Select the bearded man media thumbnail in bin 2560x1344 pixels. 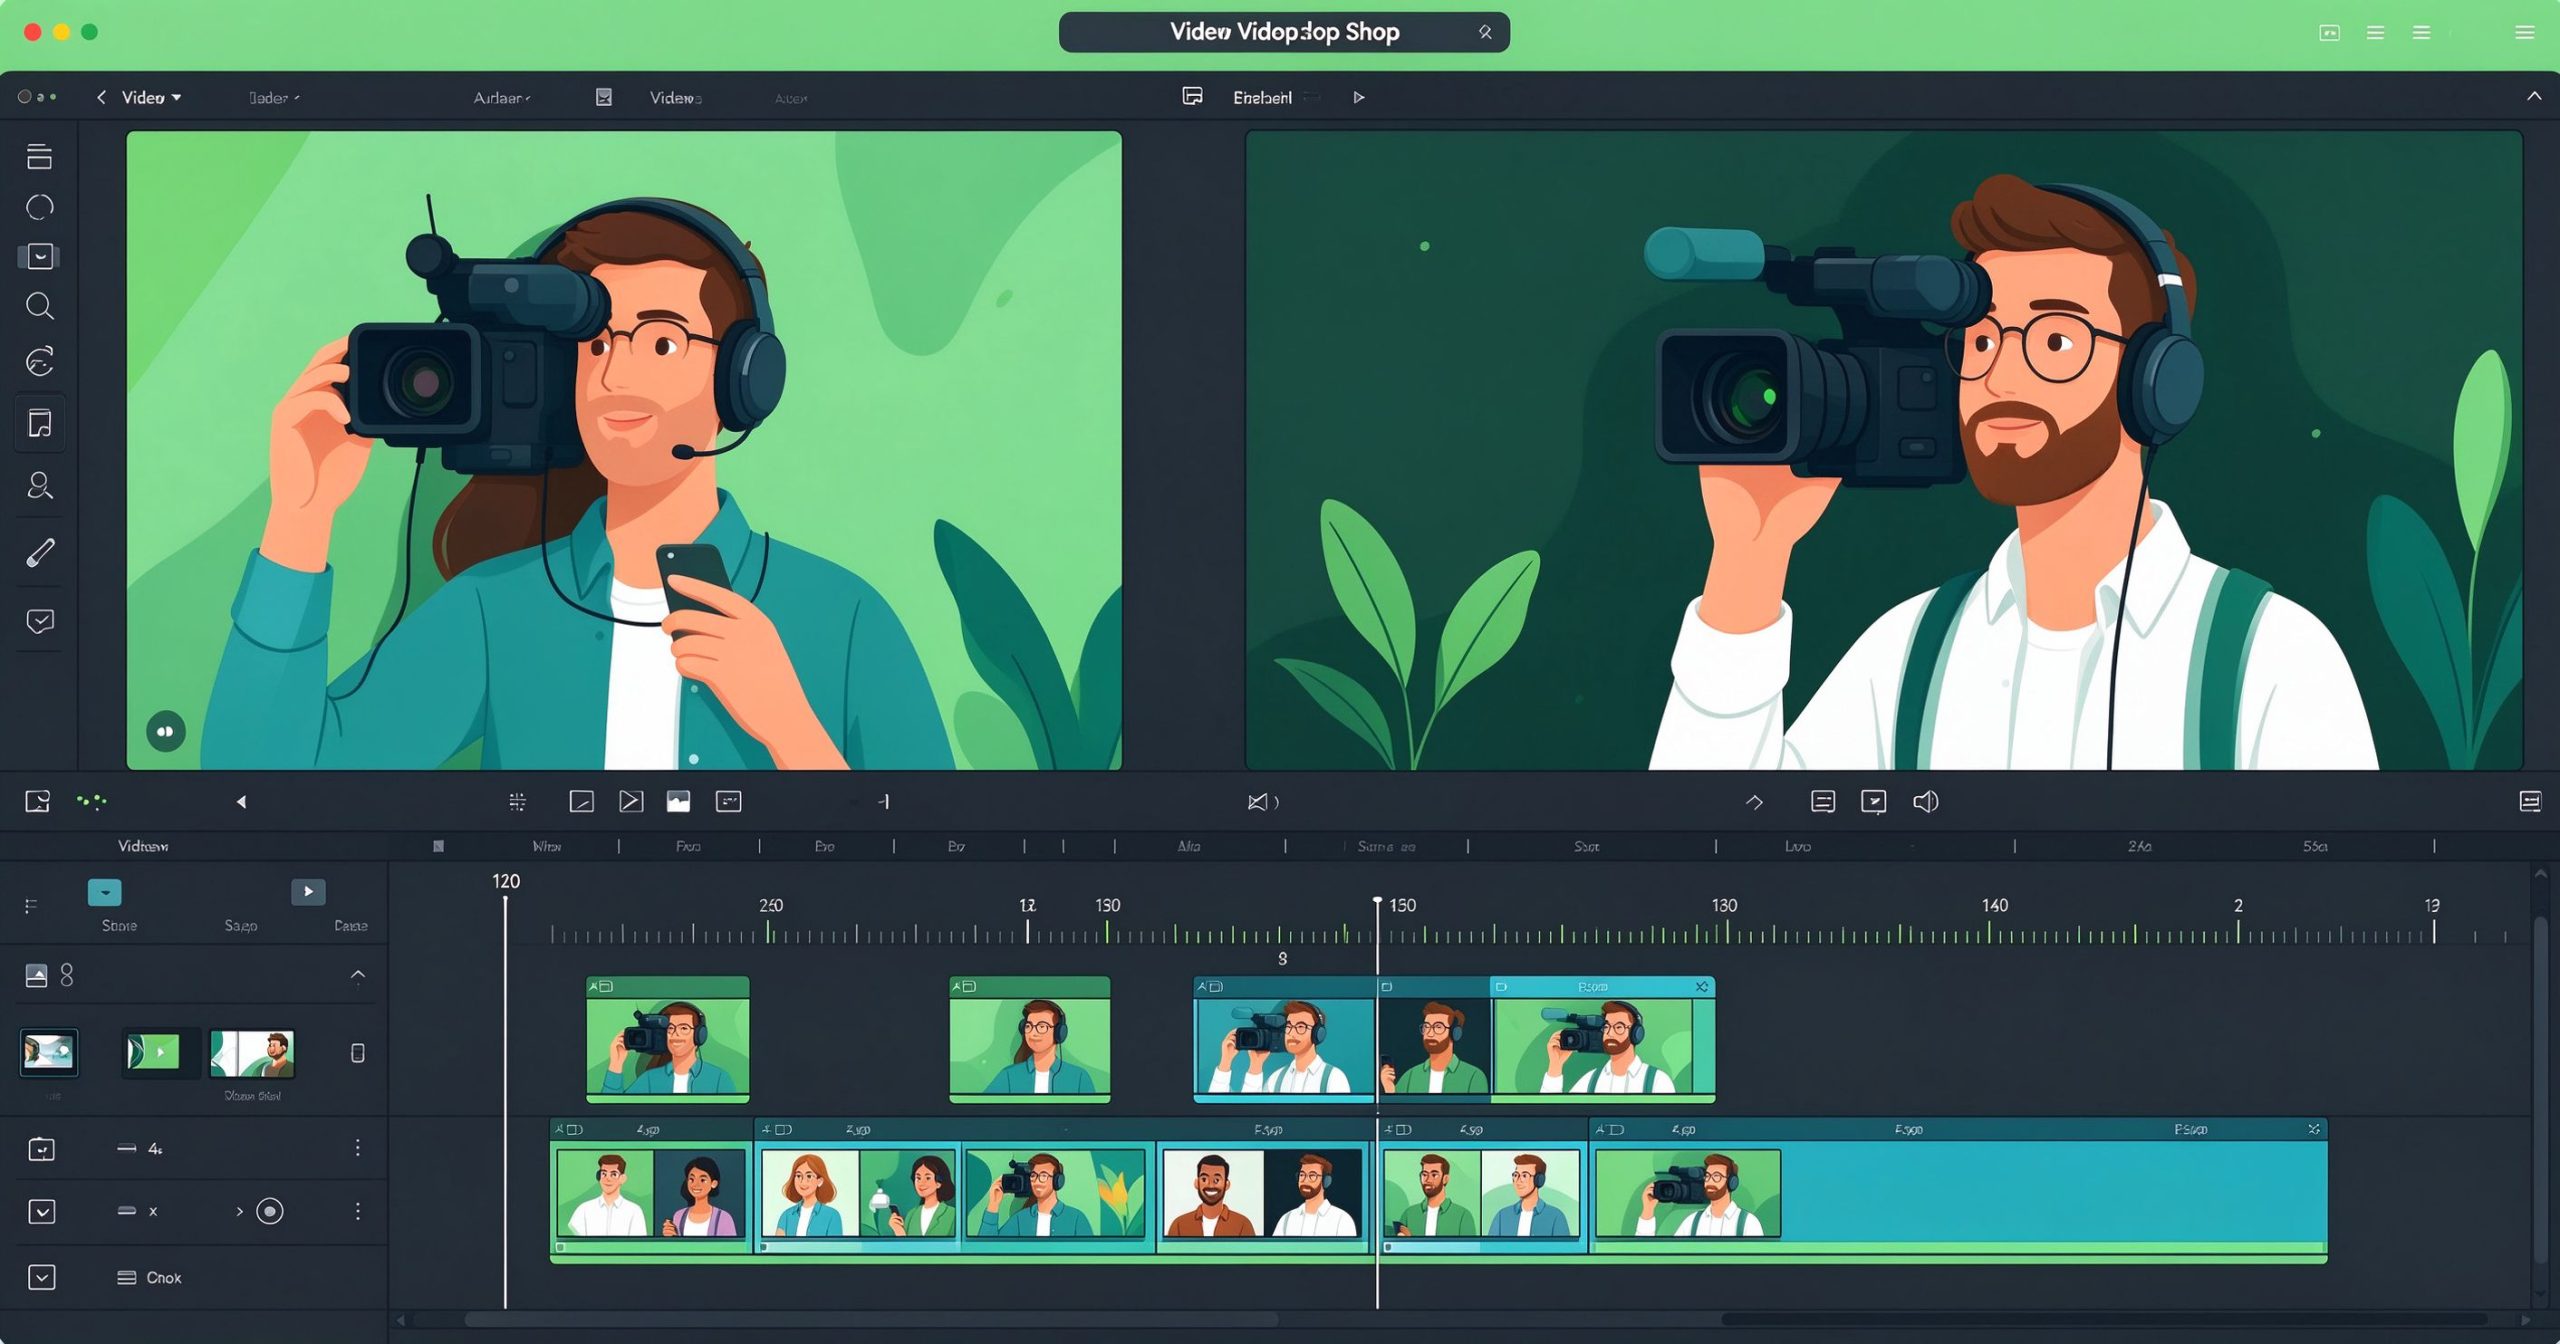tap(252, 1053)
